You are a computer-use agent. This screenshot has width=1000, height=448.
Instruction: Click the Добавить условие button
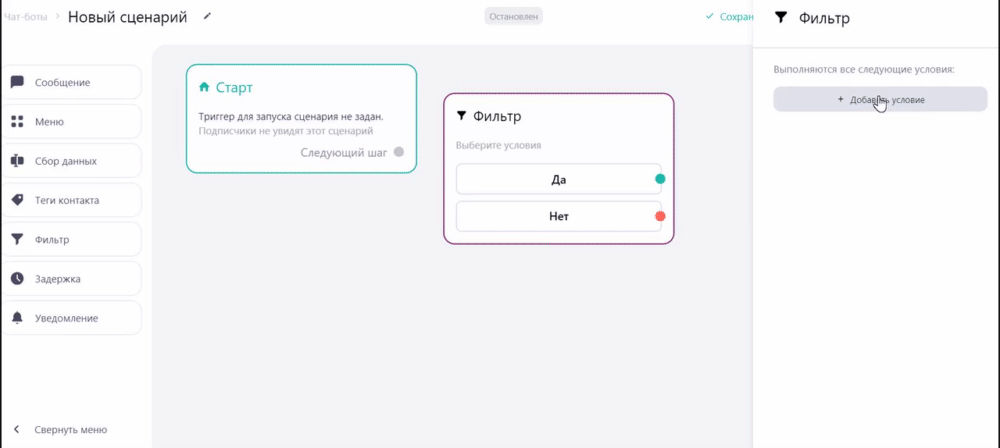point(880,100)
